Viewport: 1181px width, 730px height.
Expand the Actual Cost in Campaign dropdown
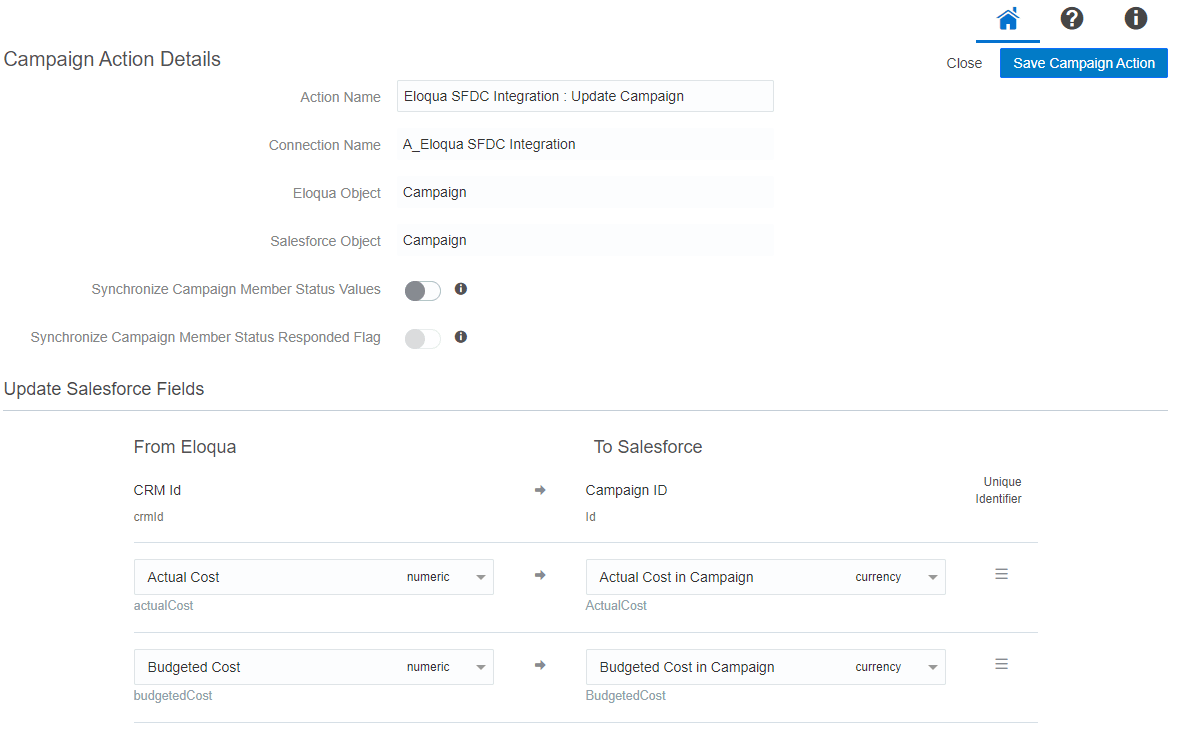(933, 578)
